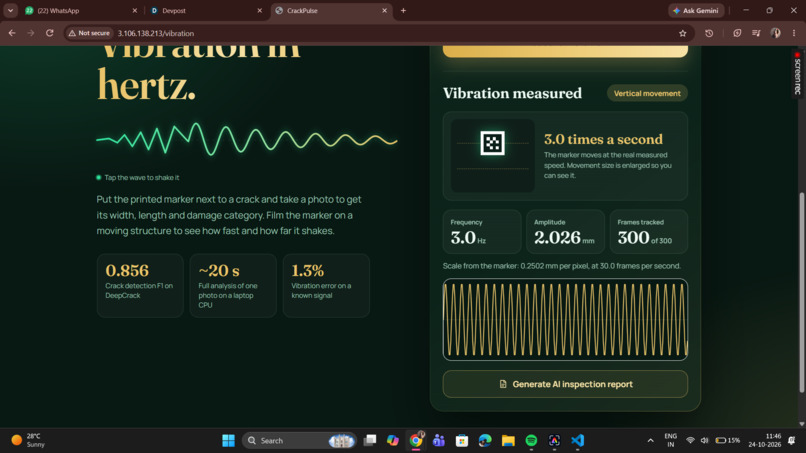Click the '3.0 times a second' heading

coord(603,139)
